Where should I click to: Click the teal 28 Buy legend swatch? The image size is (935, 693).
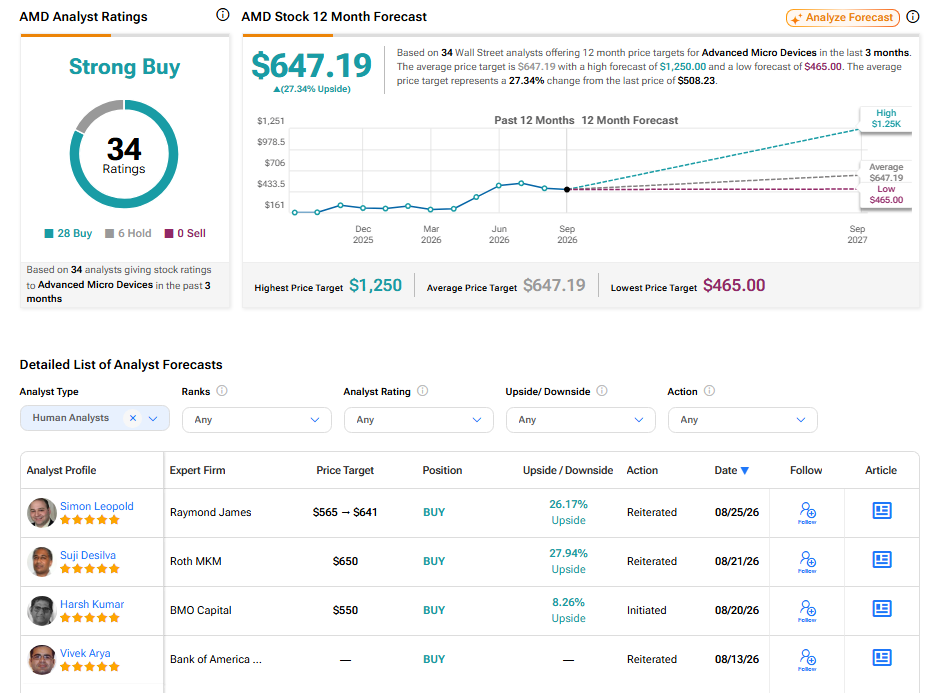click(49, 233)
